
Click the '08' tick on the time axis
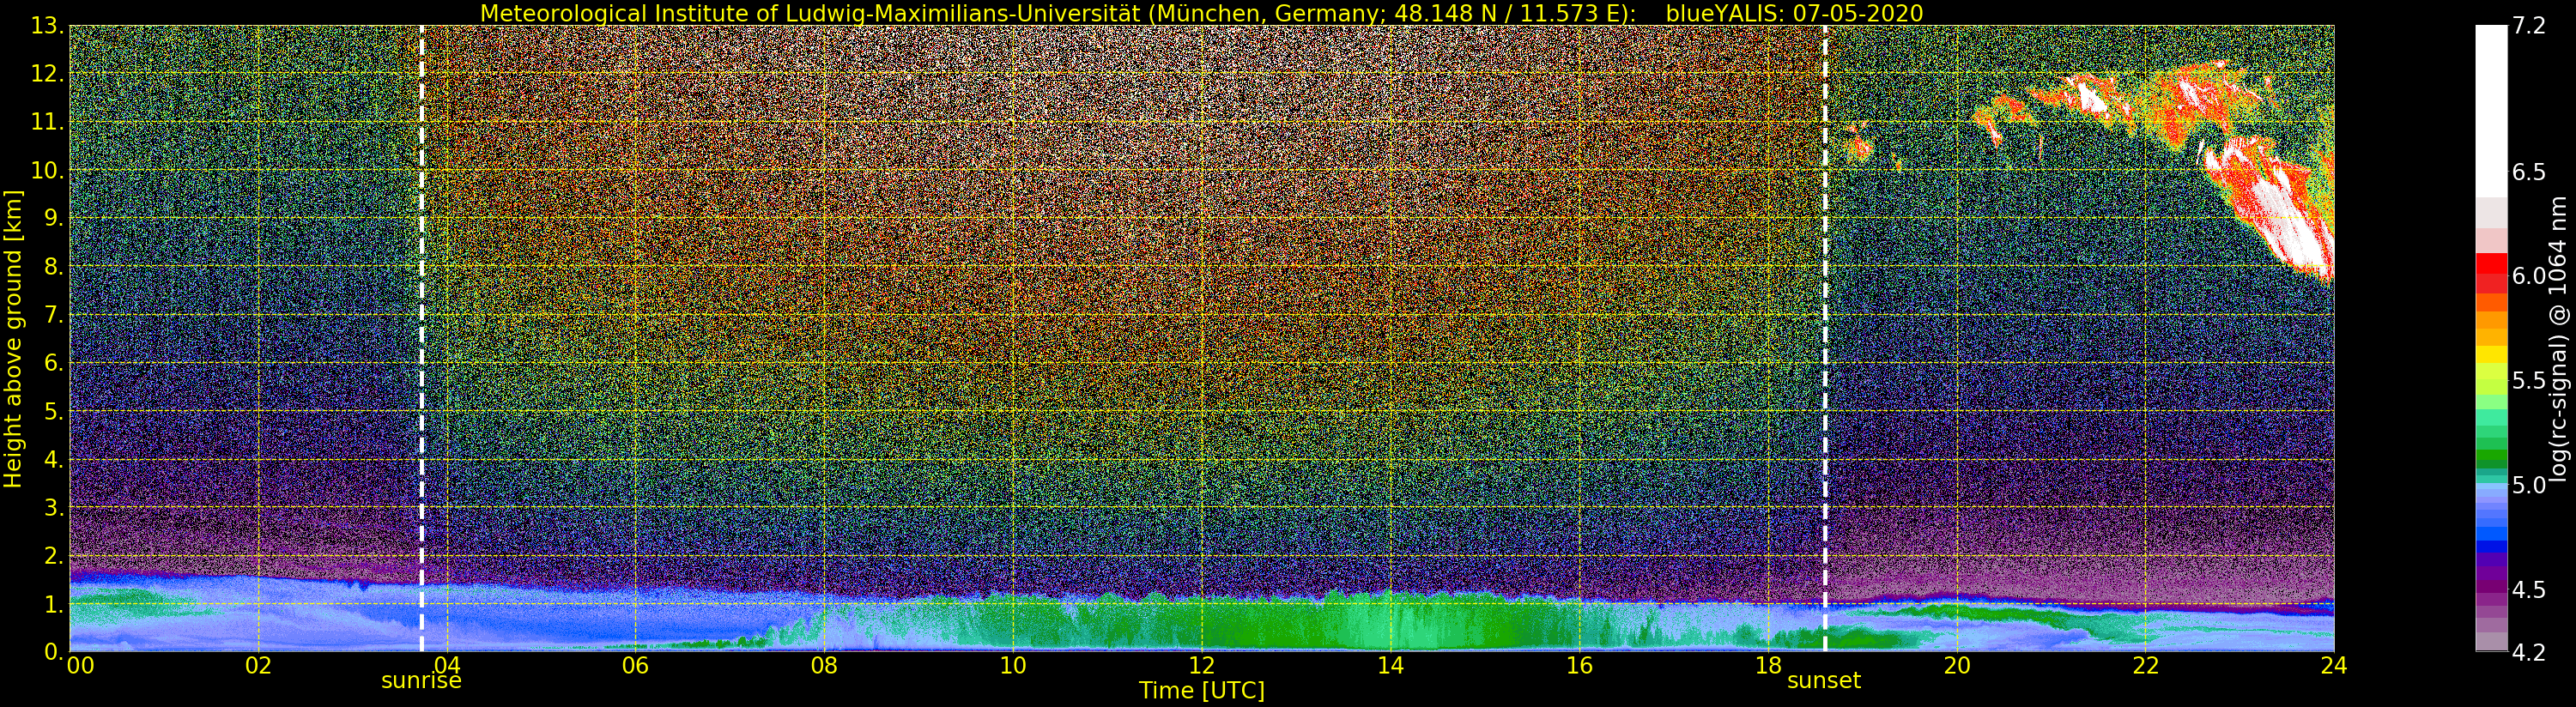(x=824, y=666)
